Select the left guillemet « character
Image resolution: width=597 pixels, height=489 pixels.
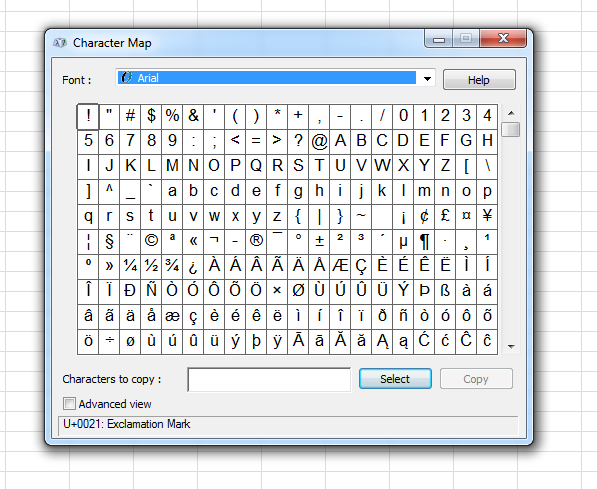coord(193,241)
